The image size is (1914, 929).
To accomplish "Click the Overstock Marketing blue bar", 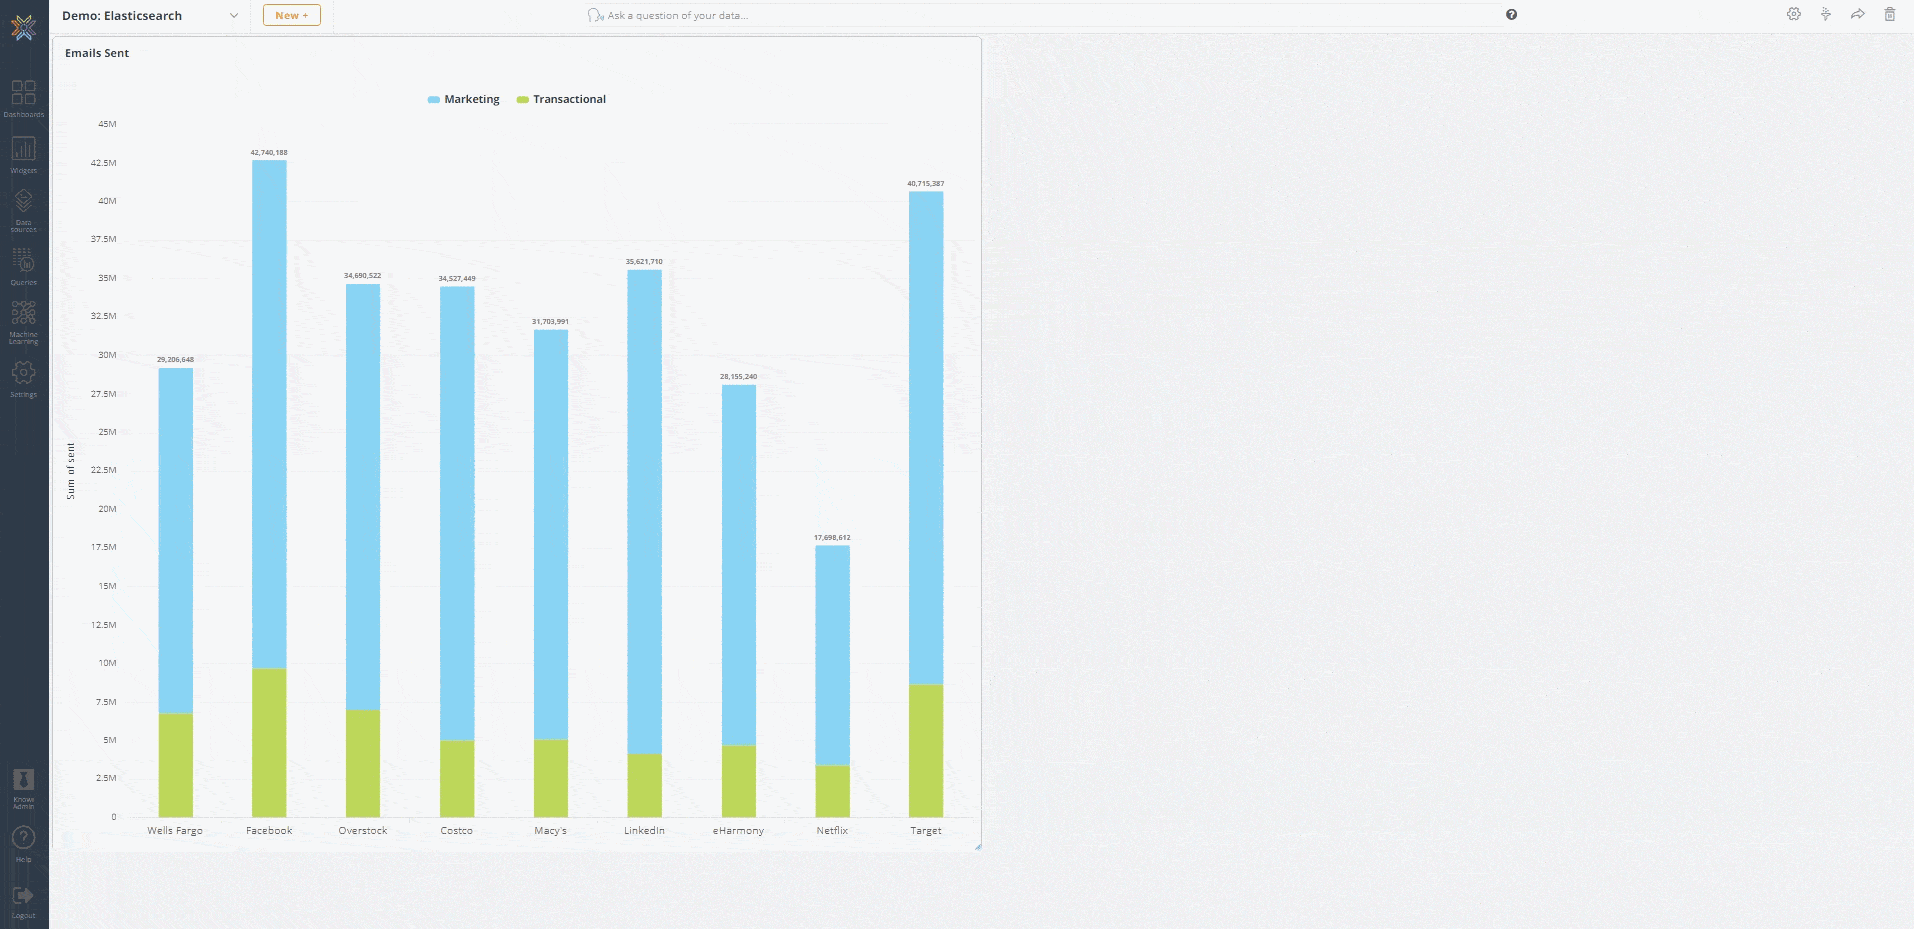I will coord(363,497).
